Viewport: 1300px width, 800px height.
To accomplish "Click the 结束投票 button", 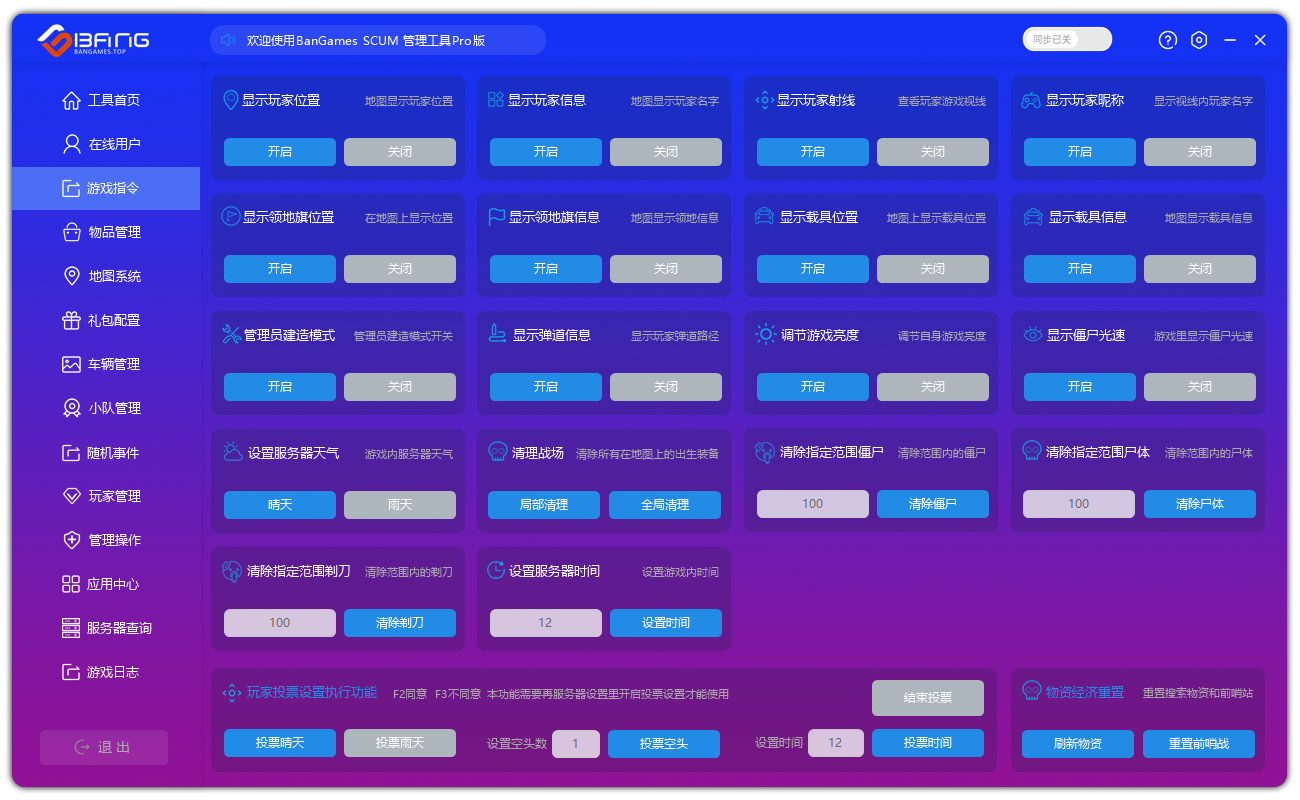I will (x=927, y=698).
